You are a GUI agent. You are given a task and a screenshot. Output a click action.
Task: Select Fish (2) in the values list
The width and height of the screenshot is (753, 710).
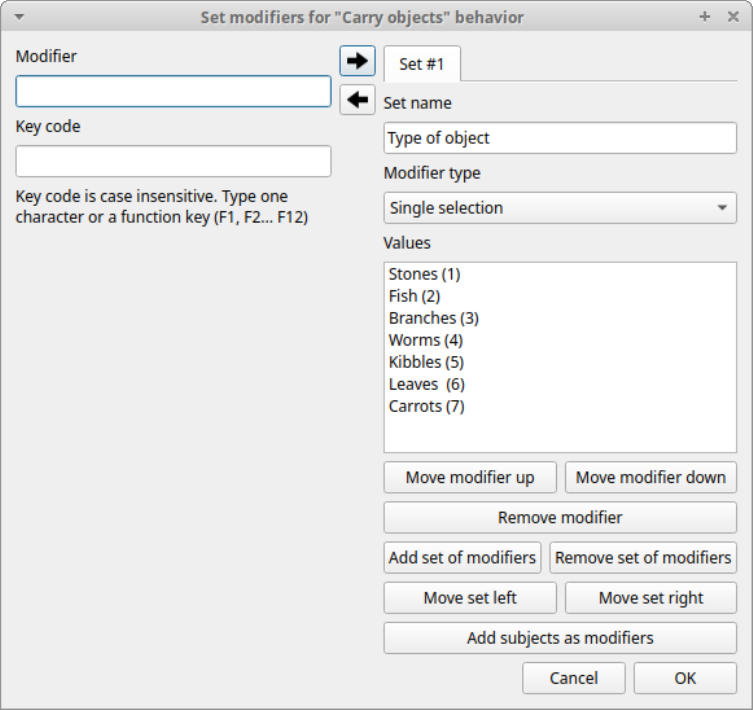(414, 296)
